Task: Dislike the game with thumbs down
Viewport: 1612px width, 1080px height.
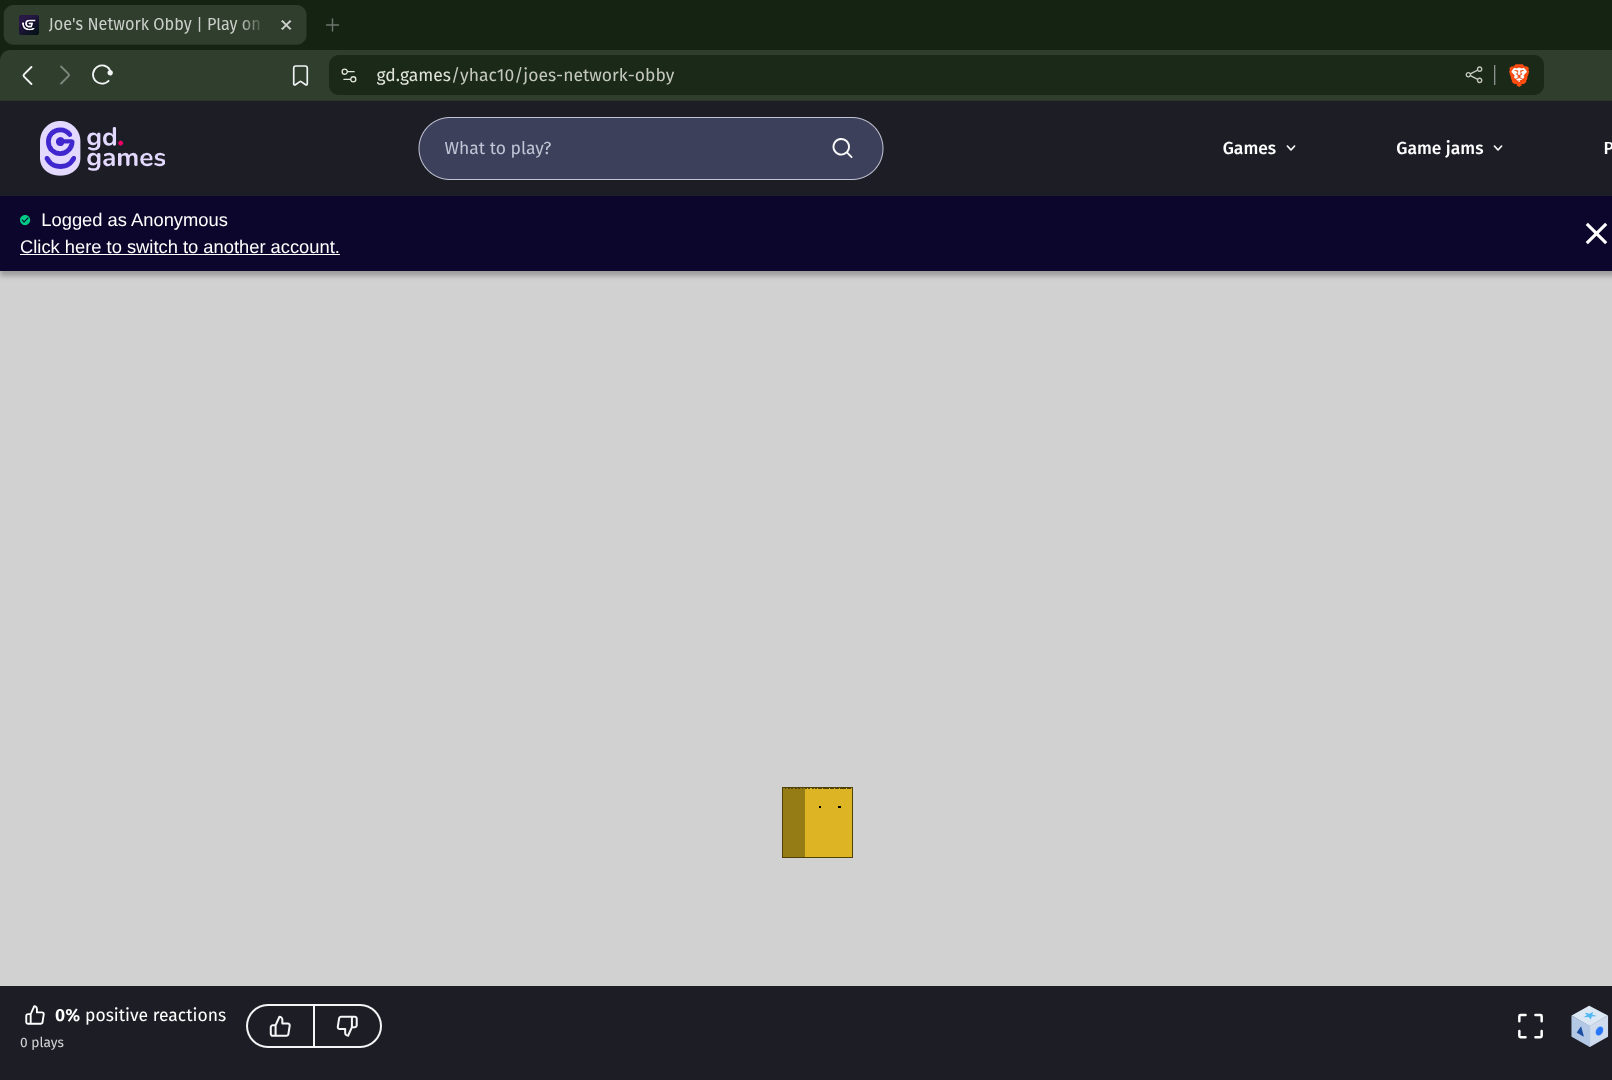Action: point(347,1026)
